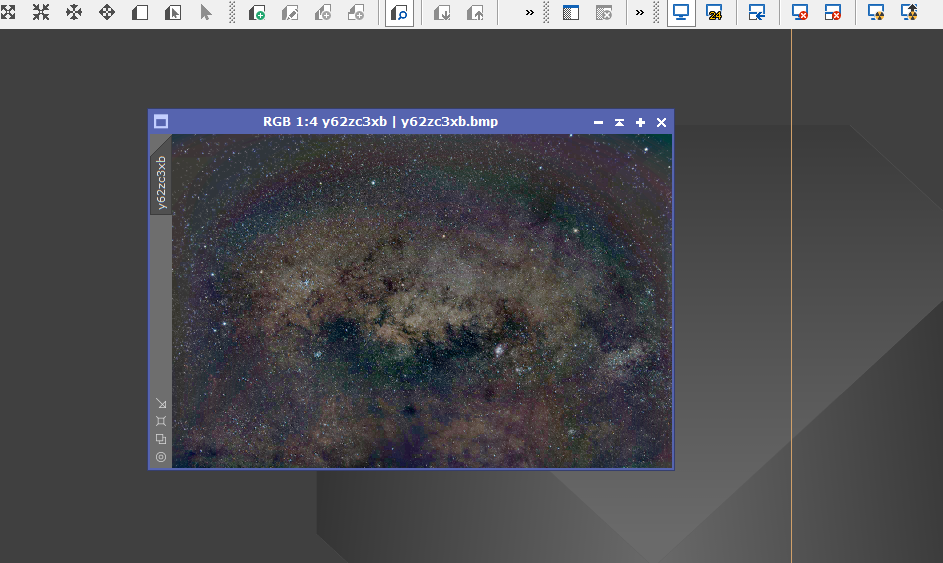Image resolution: width=943 pixels, height=563 pixels.
Task: Click the greyed remove mask icon
Action: click(x=604, y=12)
